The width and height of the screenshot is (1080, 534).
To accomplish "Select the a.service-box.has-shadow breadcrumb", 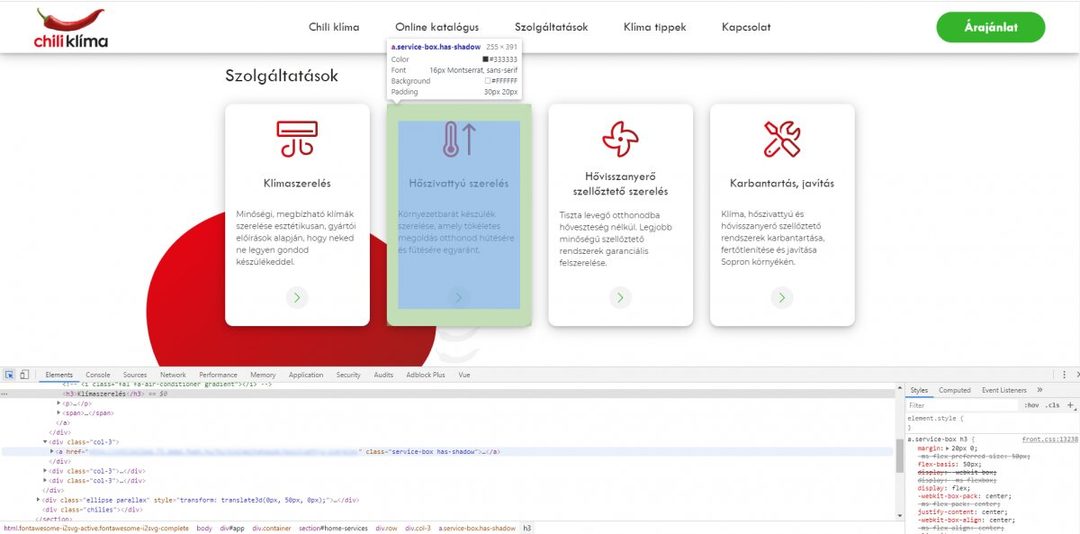I will [477, 528].
